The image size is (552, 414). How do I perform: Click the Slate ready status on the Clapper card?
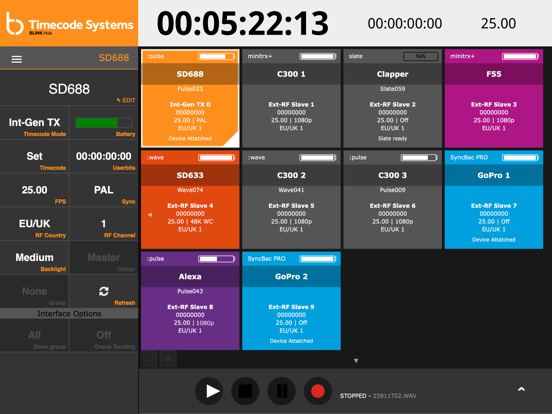click(393, 138)
